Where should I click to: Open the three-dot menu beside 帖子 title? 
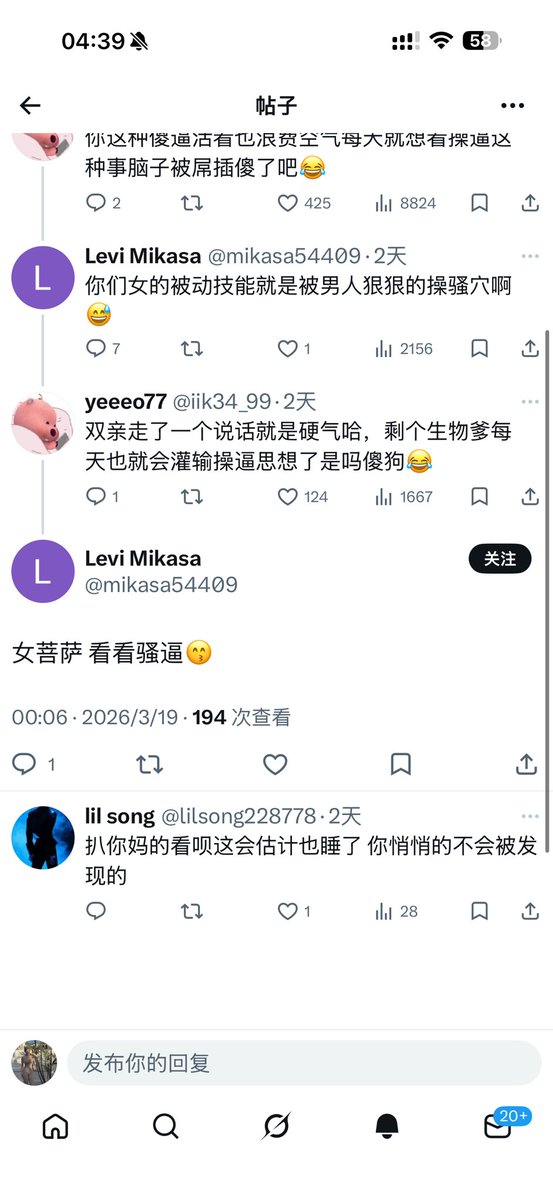click(x=512, y=106)
